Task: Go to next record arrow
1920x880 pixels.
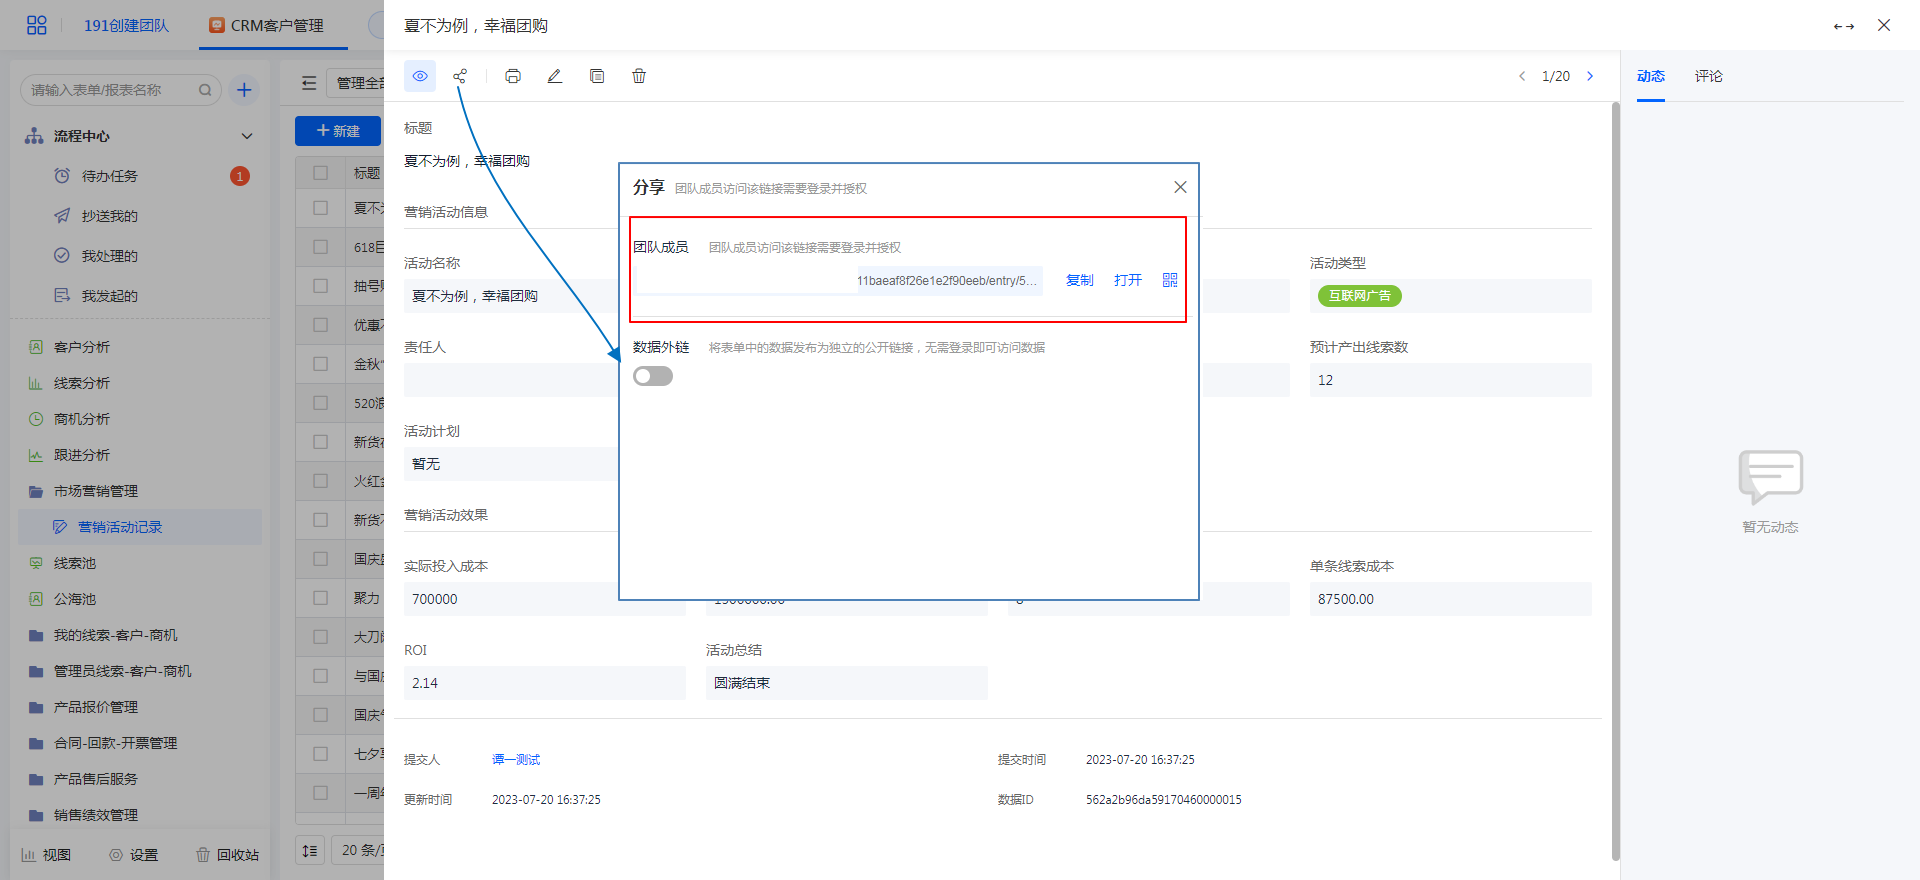Action: coord(1590,76)
